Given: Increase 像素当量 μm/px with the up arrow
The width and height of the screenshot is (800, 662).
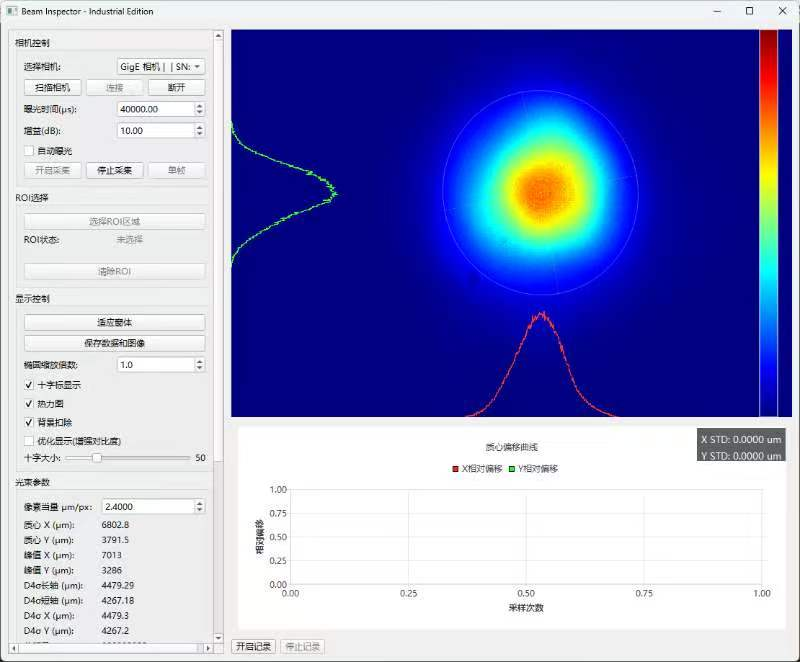Looking at the screenshot, I should click(x=199, y=503).
